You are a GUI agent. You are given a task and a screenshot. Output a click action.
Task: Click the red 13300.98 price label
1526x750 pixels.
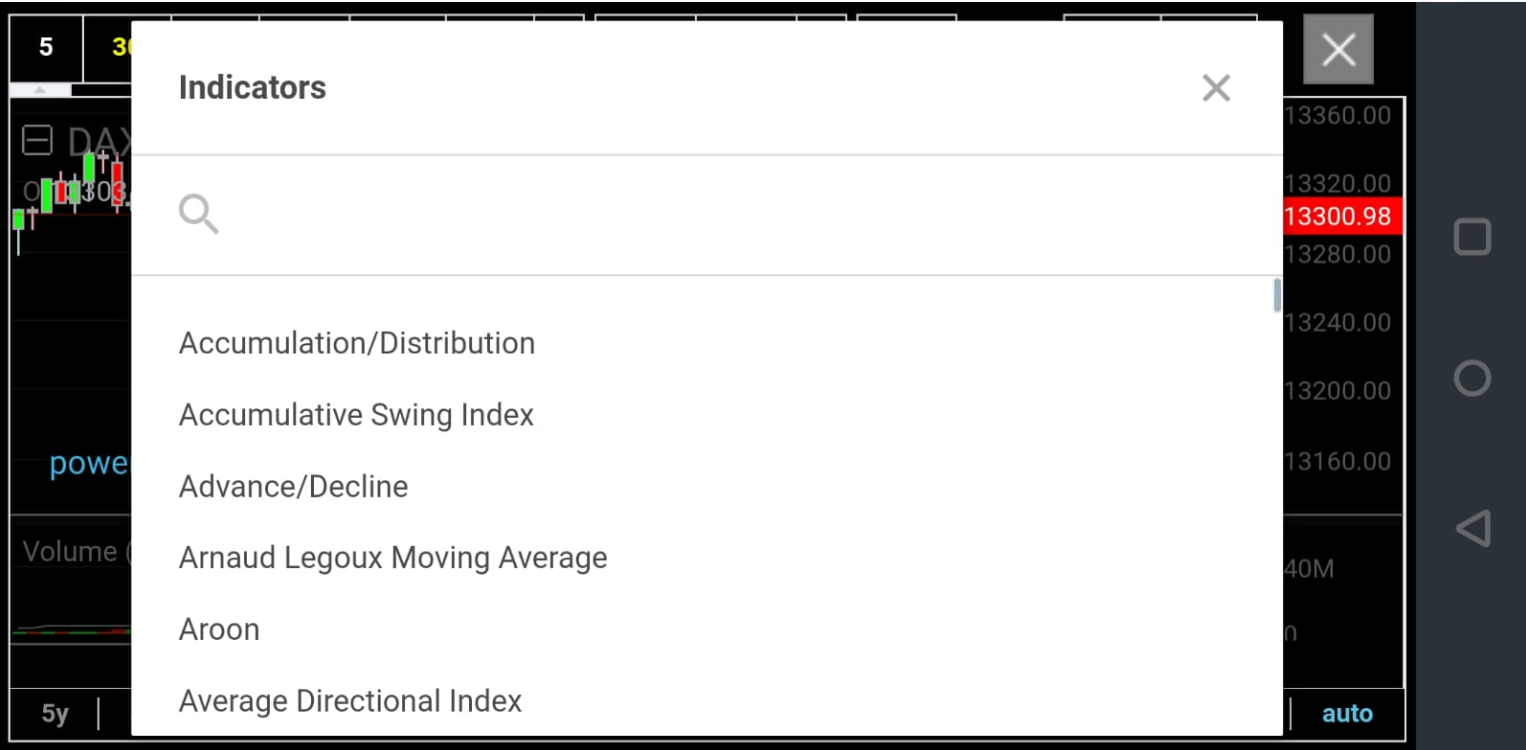(1340, 216)
